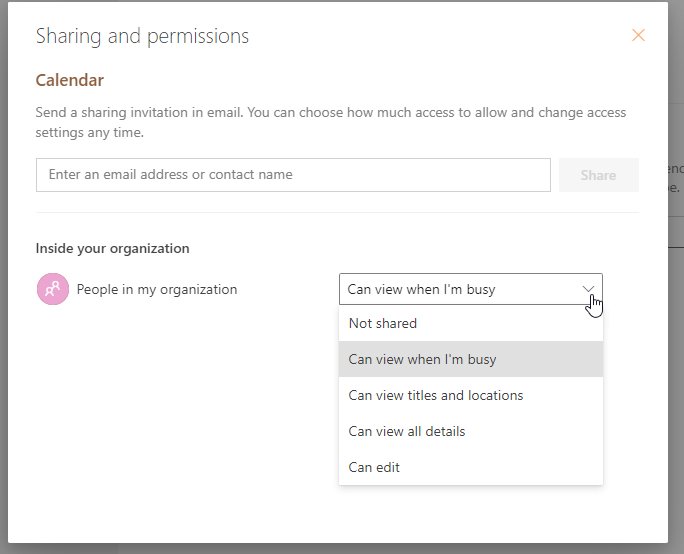
Task: Choose 'Can view when I'm busy' in list
Action: 471,359
